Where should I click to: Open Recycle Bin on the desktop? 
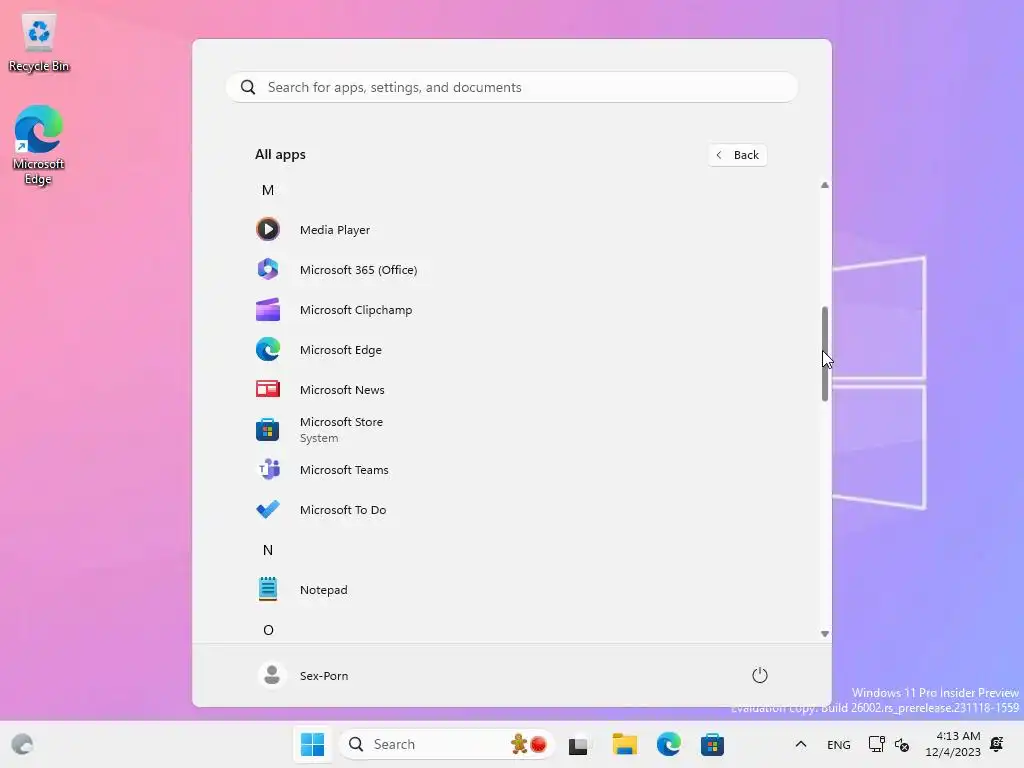click(x=39, y=43)
